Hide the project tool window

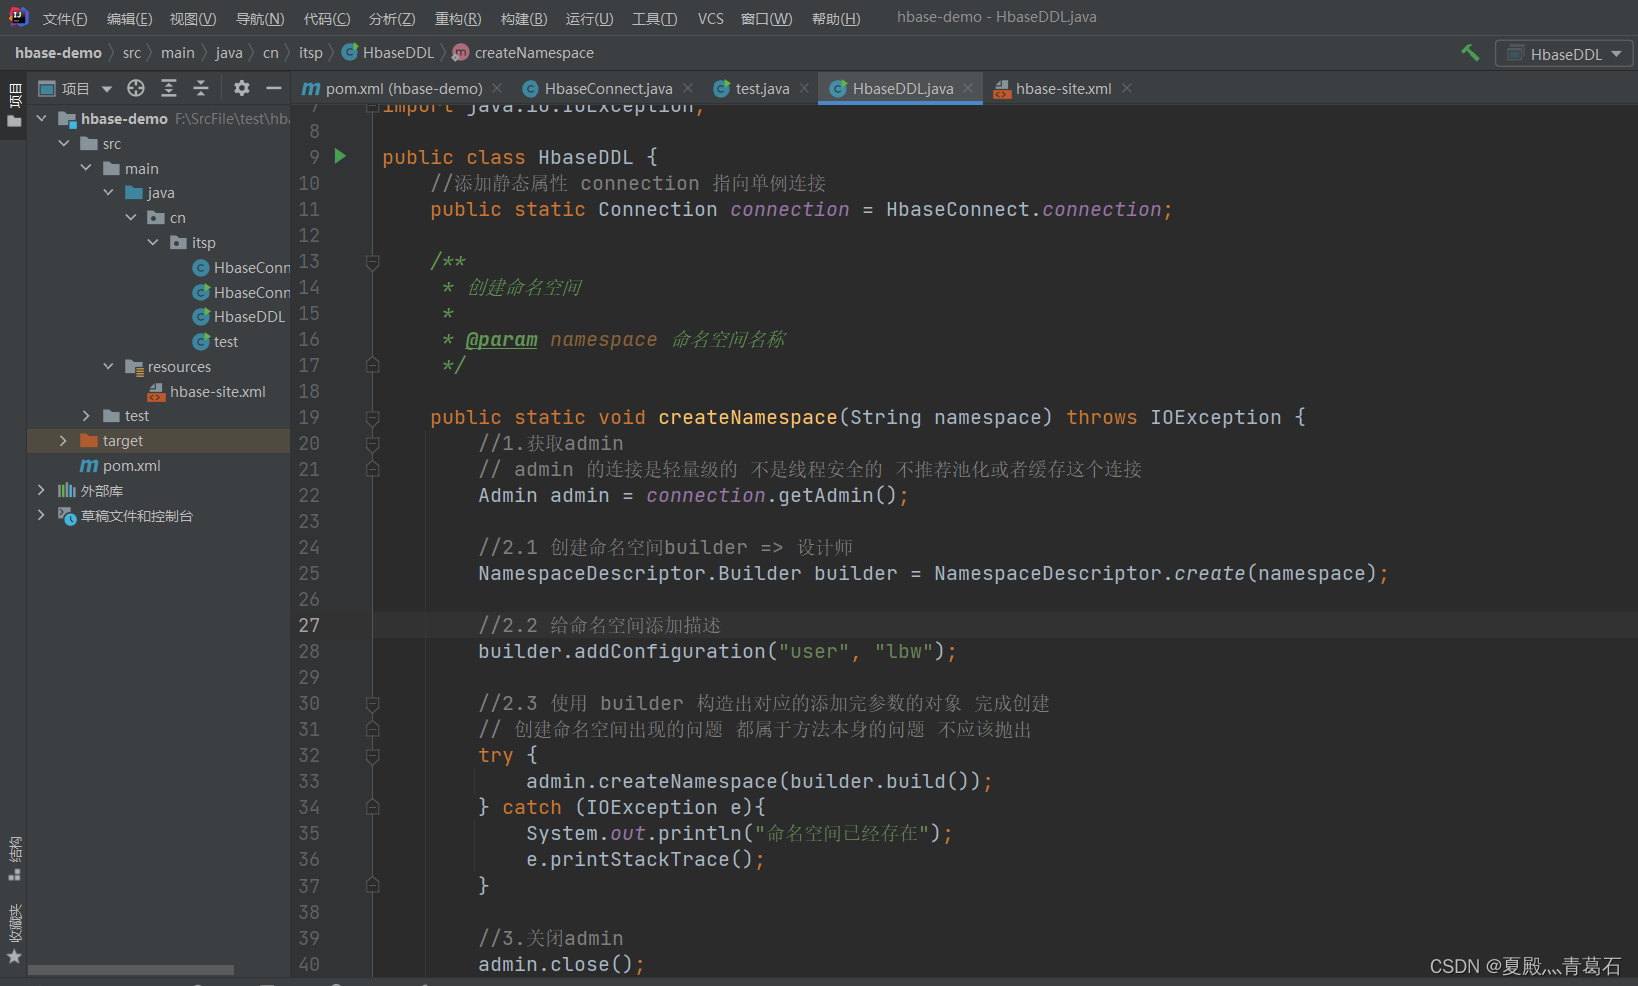click(x=273, y=88)
